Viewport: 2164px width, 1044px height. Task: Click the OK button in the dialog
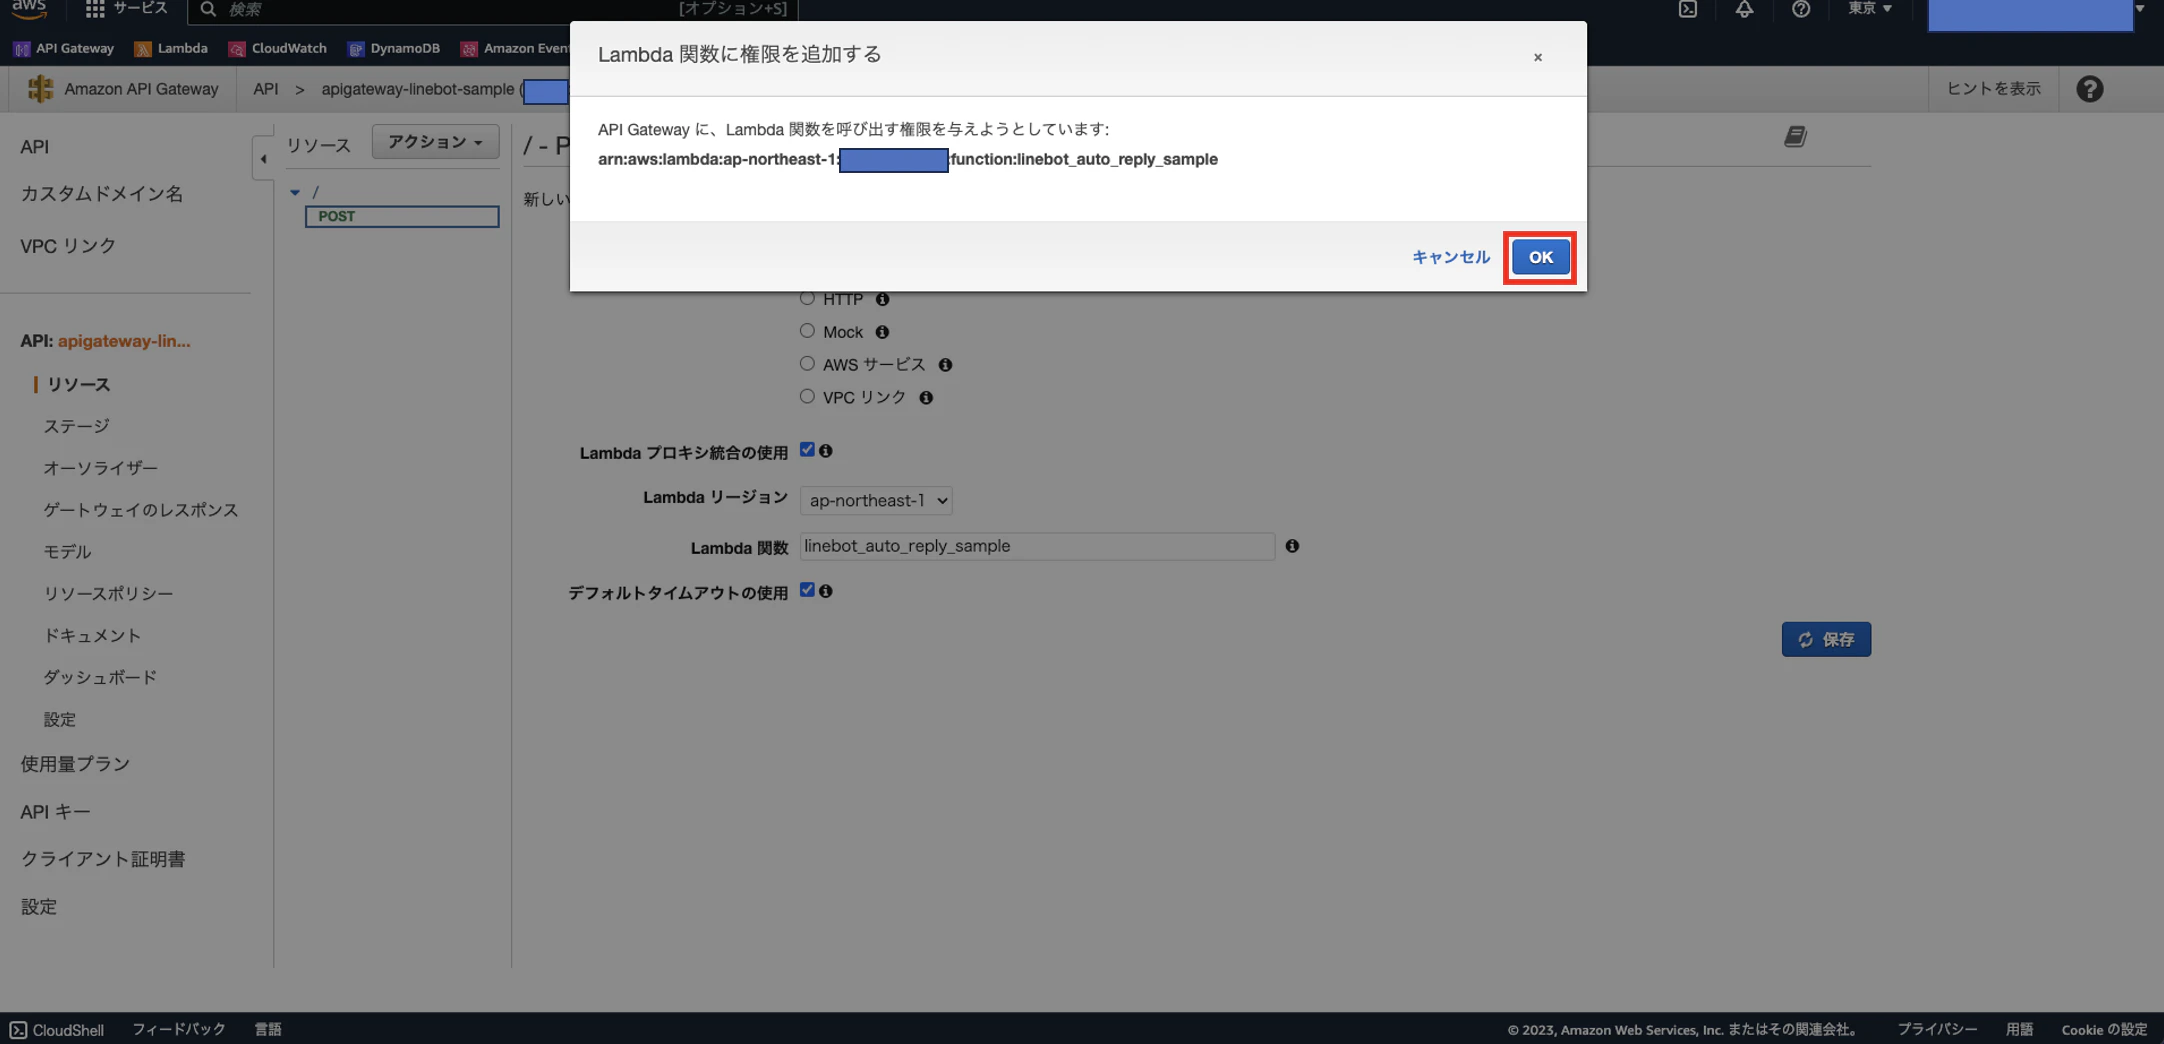pyautogui.click(x=1540, y=257)
